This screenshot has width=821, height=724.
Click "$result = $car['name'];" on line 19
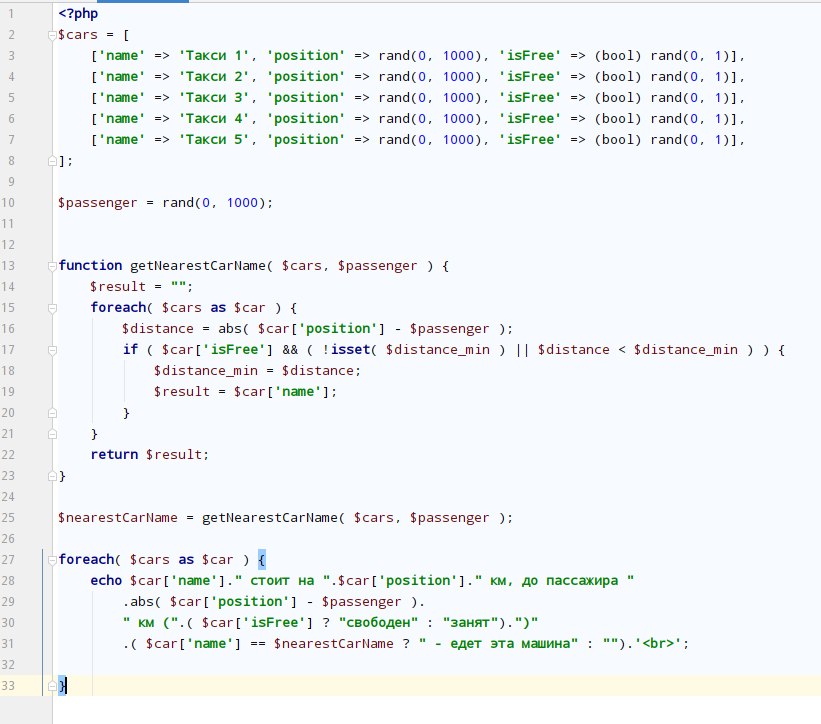245,392
